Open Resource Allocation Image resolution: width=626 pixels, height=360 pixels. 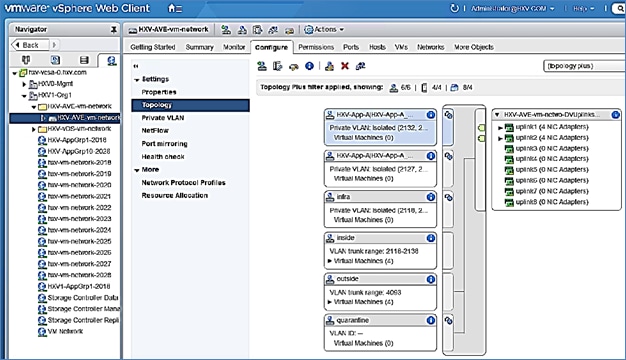tap(175, 195)
